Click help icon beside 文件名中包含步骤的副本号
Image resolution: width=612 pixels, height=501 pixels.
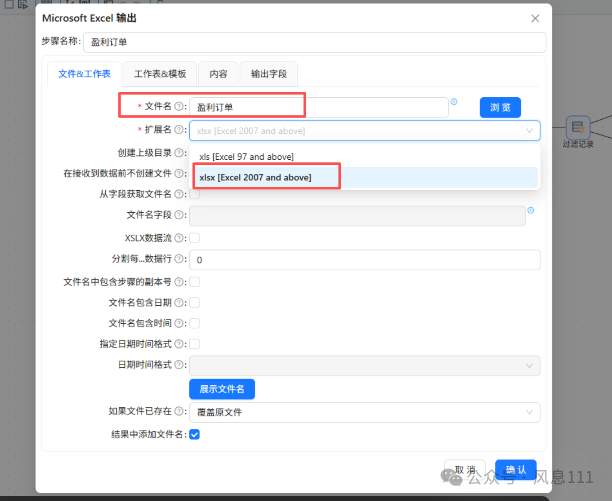pos(178,282)
